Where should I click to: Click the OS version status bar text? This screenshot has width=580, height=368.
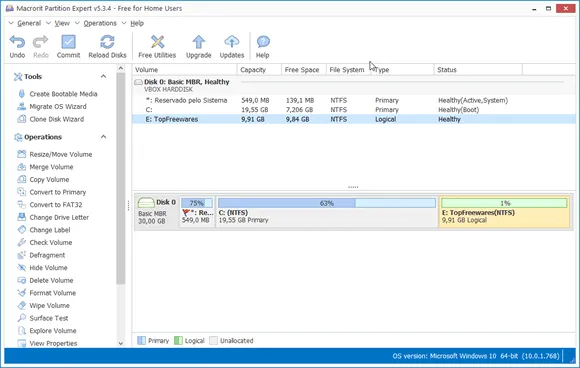[476, 356]
